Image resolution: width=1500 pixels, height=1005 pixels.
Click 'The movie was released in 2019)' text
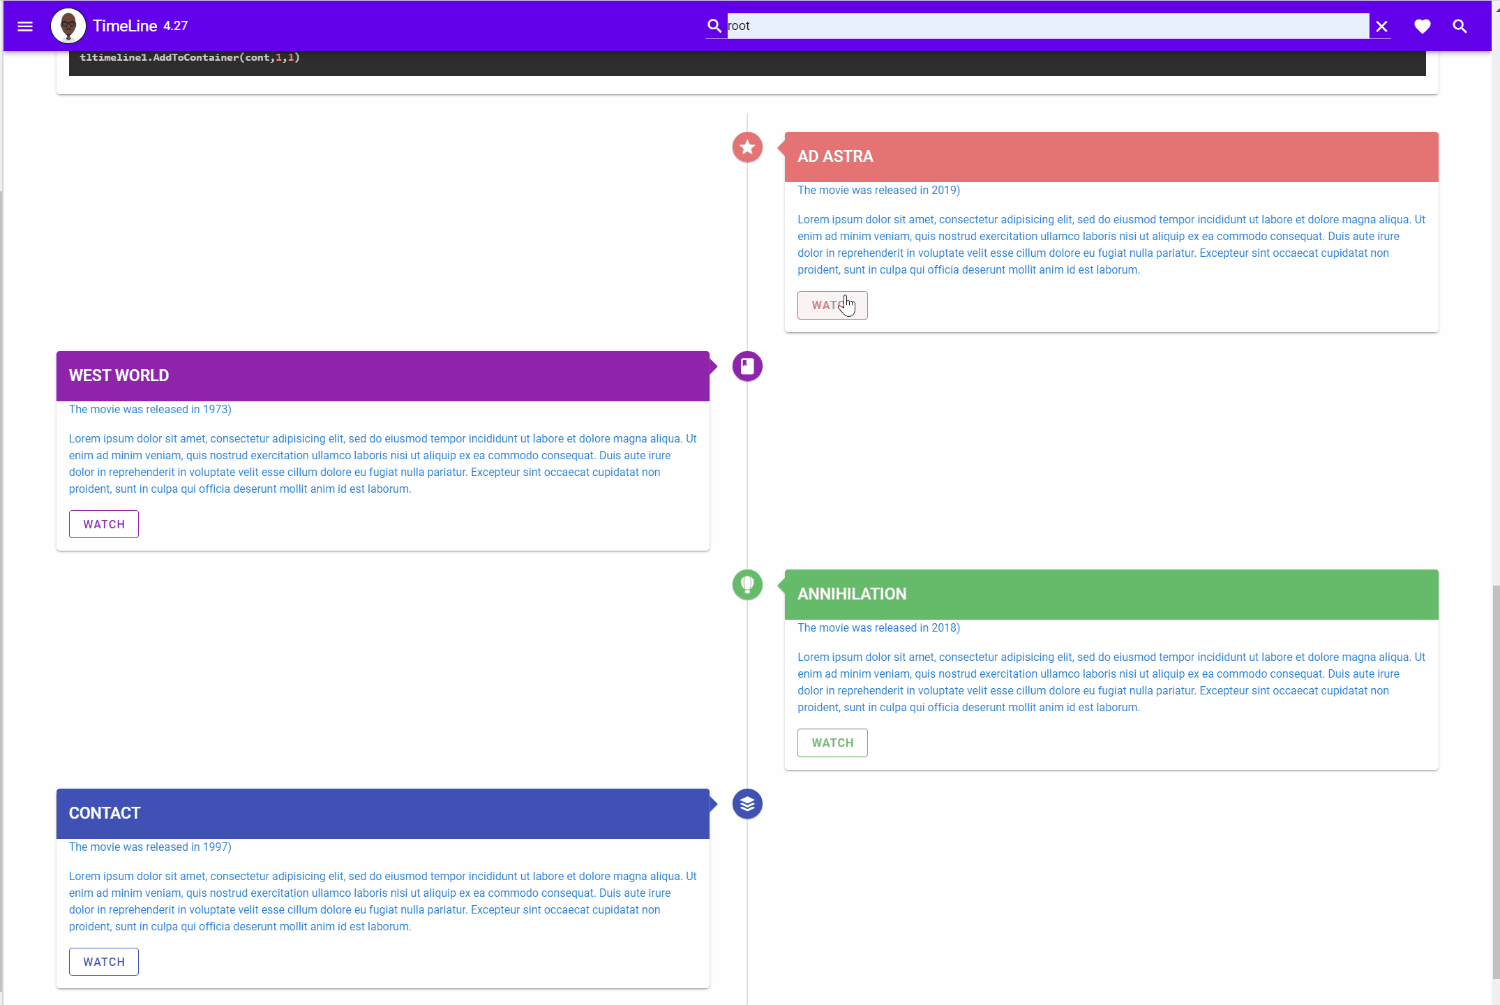pos(878,190)
